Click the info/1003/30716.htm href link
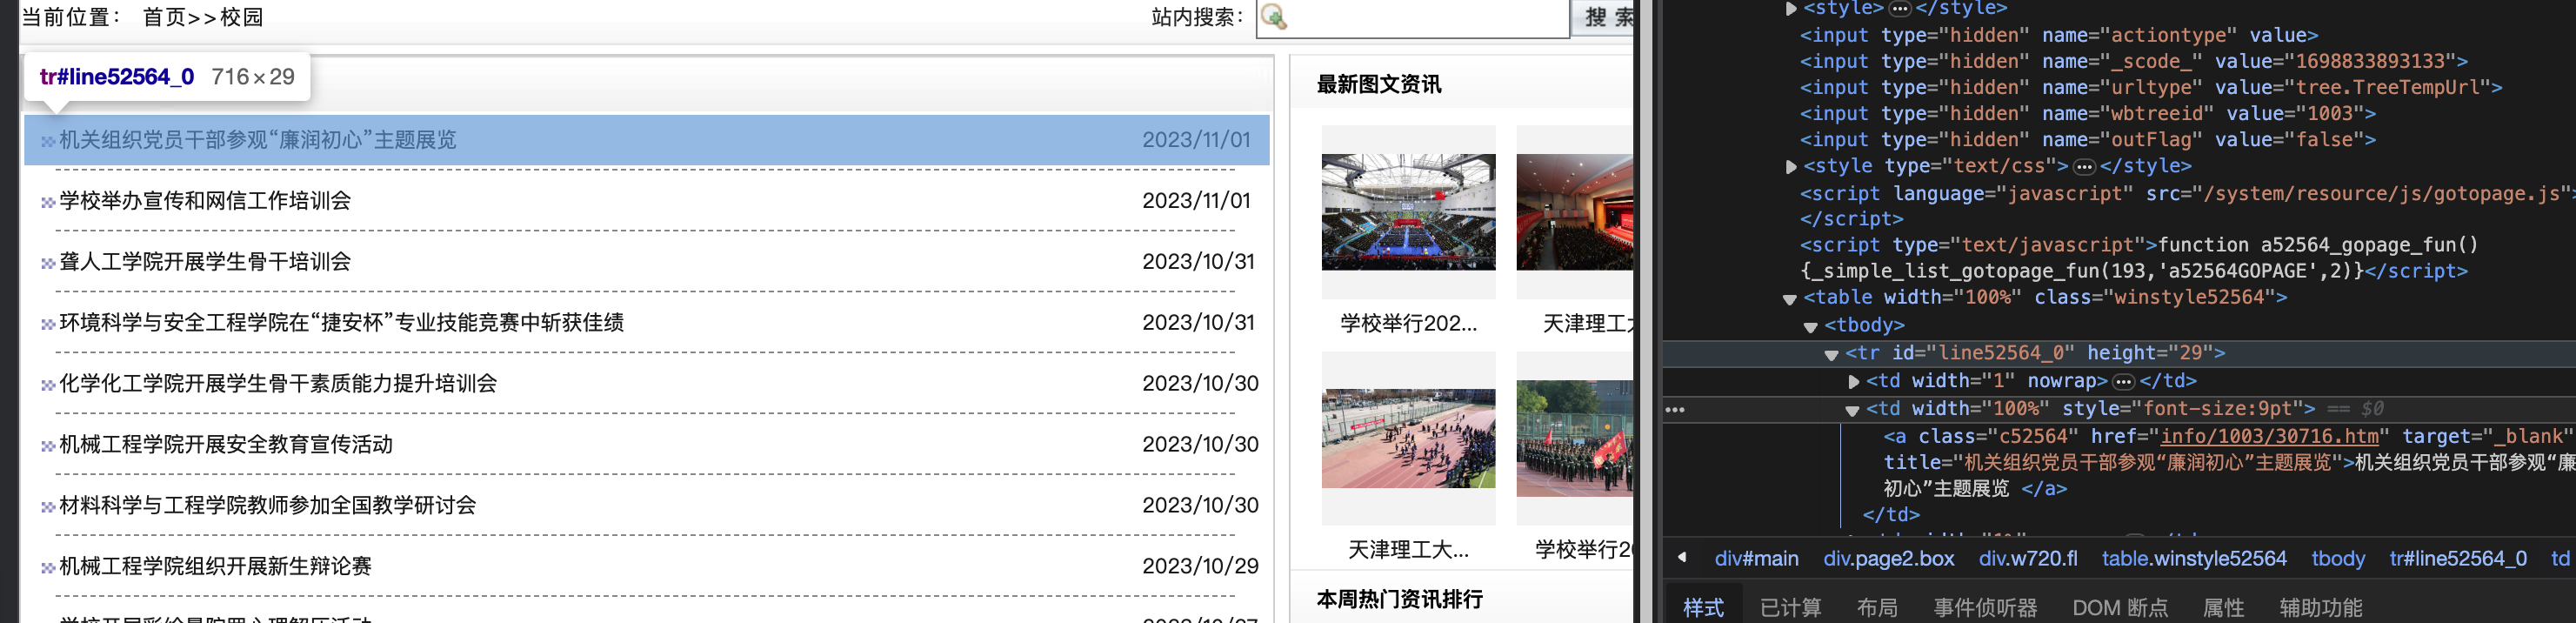The height and width of the screenshot is (623, 2576). (x=2269, y=437)
